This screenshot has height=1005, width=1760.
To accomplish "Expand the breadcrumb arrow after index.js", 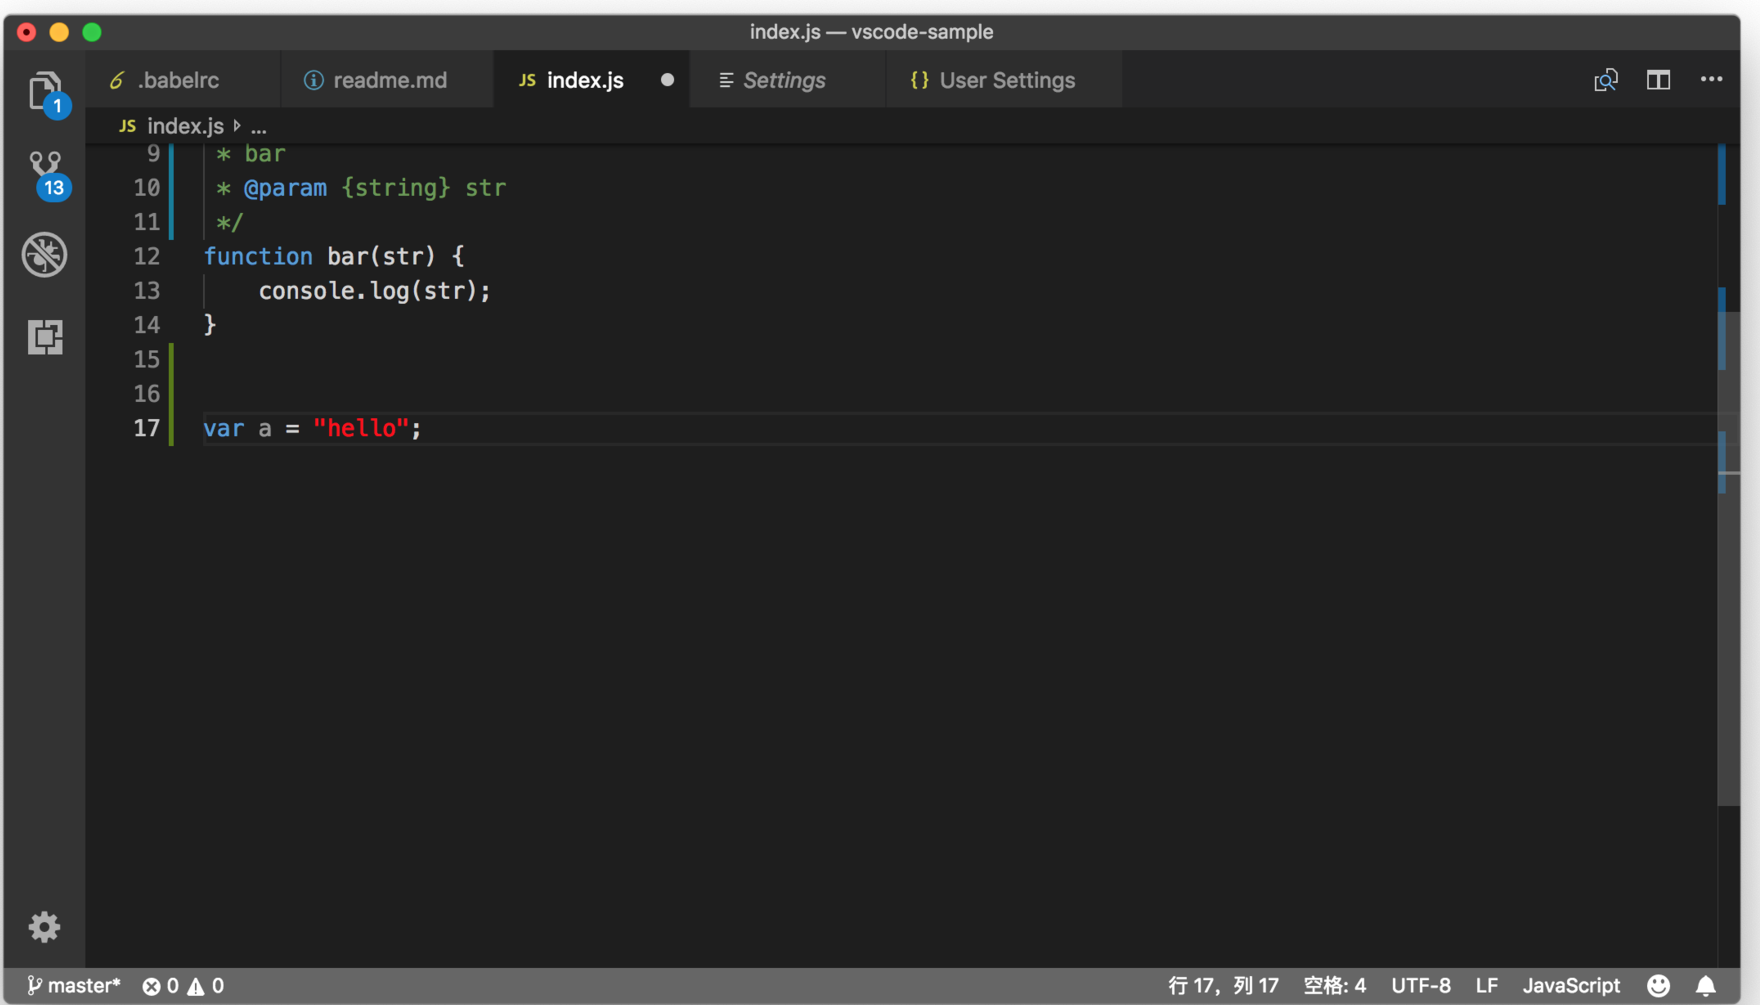I will (x=238, y=126).
